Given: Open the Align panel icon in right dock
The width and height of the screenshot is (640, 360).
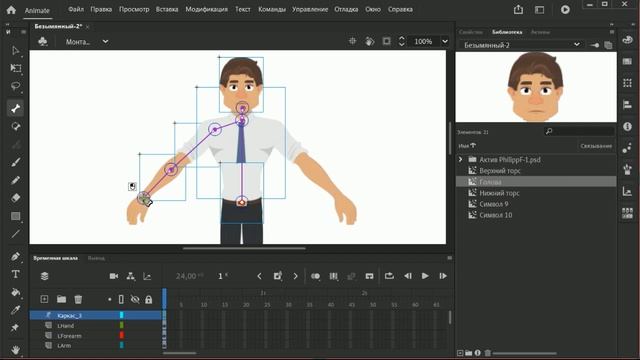Looking at the screenshot, I should [x=627, y=104].
